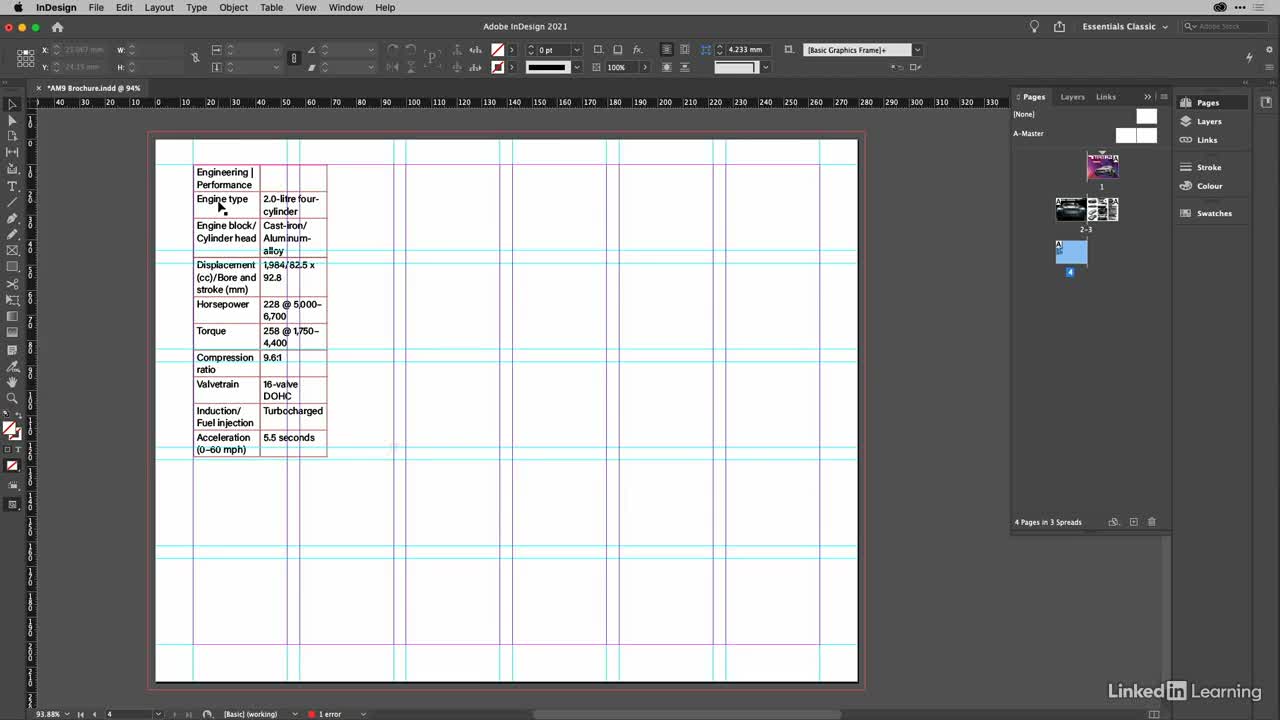
Task: Toggle constrain proportions for width and height
Action: click(195, 58)
